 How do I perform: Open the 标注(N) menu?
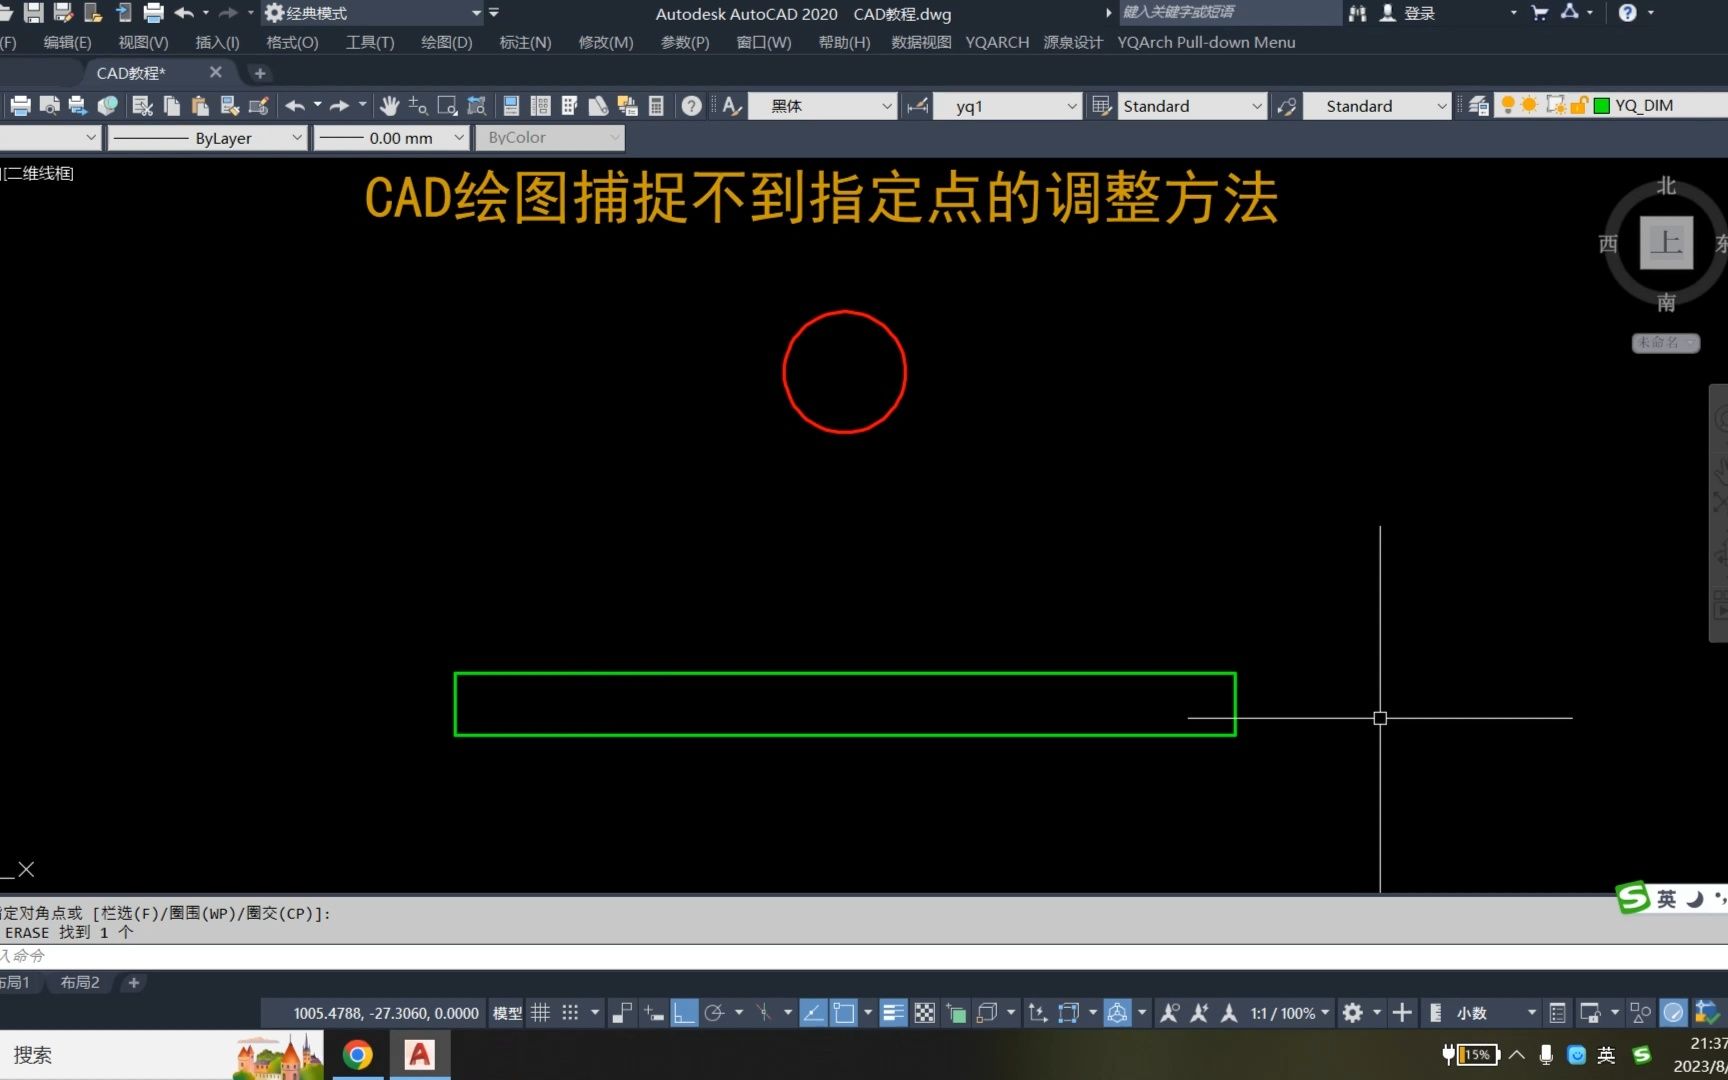coord(525,42)
